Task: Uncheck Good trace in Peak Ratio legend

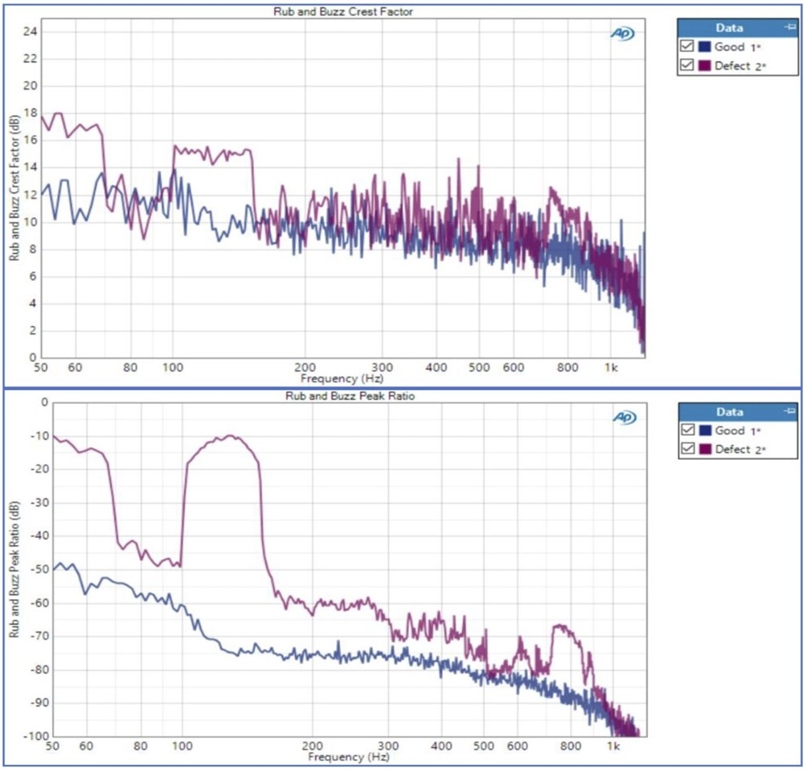Action: point(688,430)
